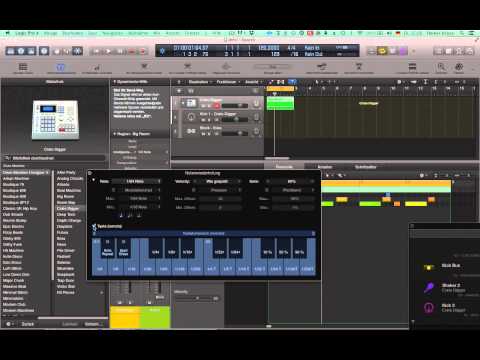Open Quick Help from the control bar
Viewport: 480px width, 360px height.
(x=44, y=51)
